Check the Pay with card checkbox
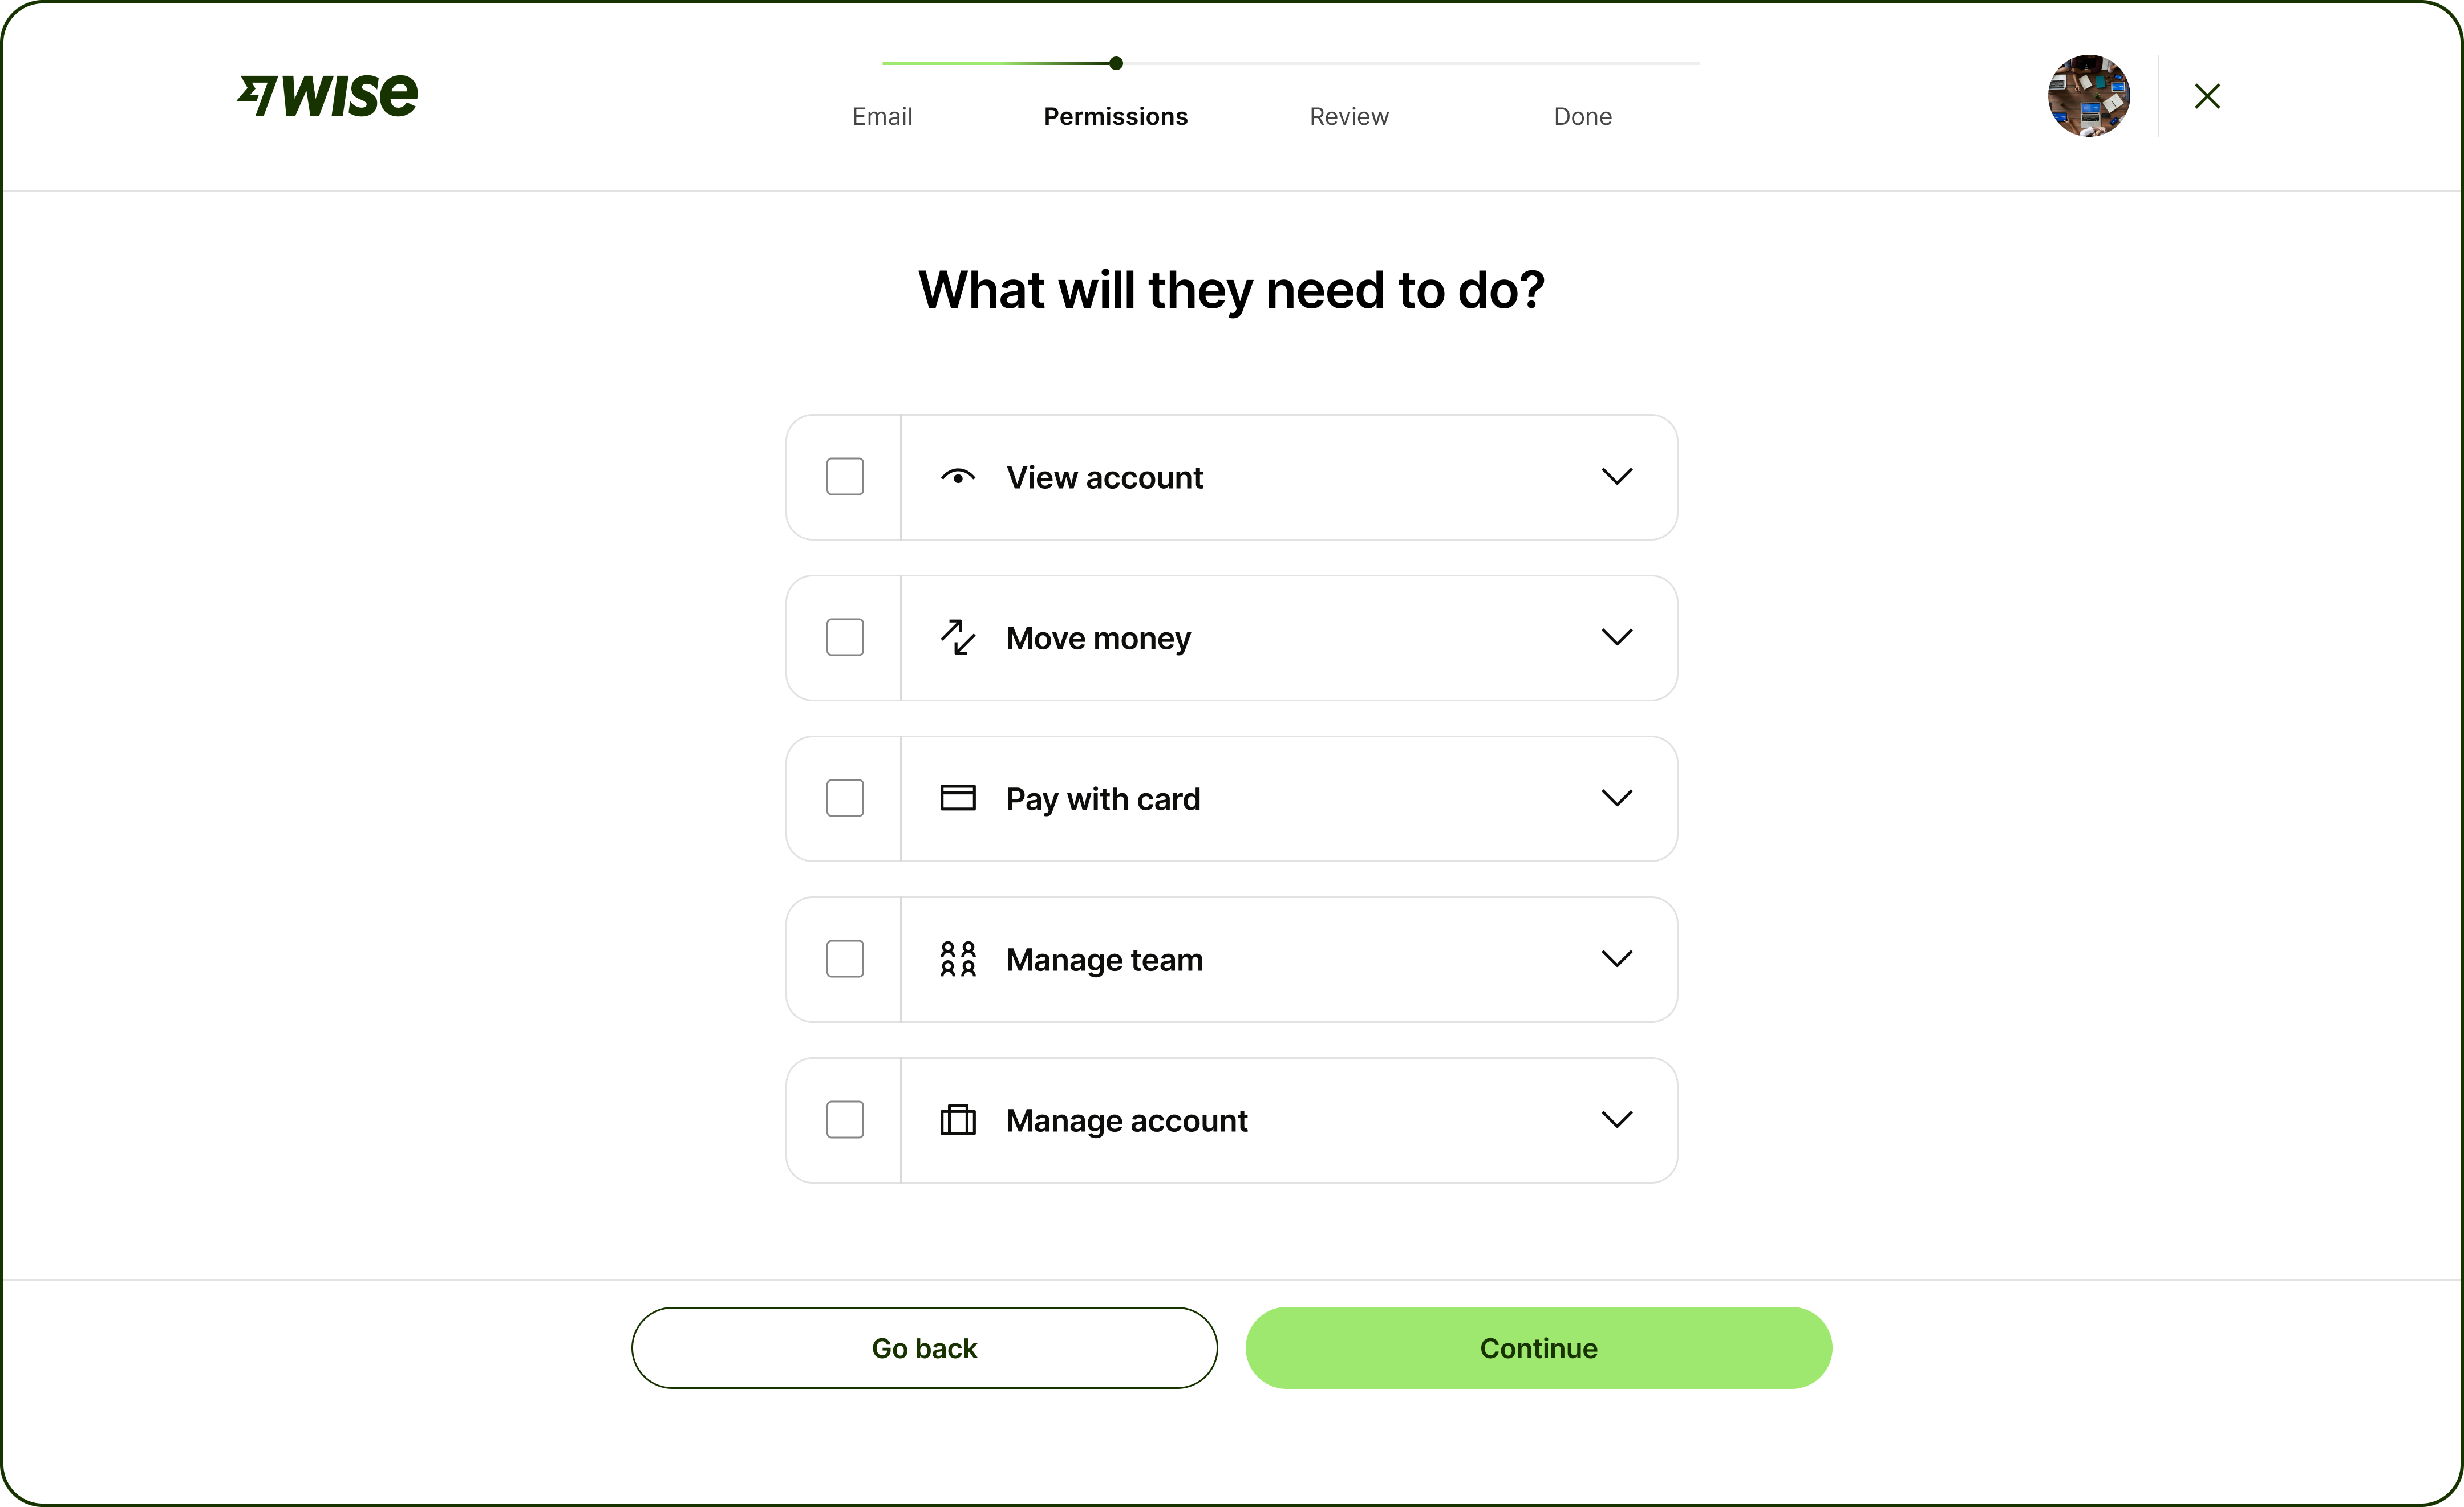This screenshot has height=1507, width=2464. (x=845, y=798)
